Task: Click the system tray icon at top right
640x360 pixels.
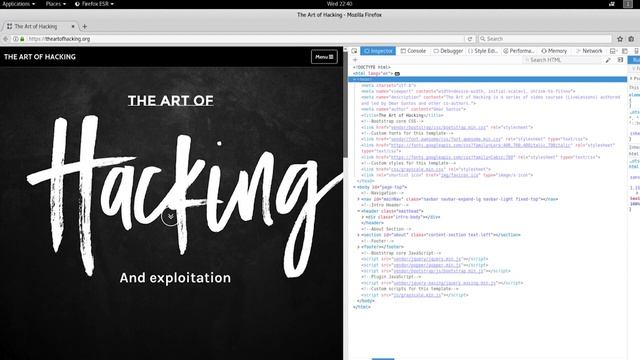Action: pyautogui.click(x=628, y=4)
